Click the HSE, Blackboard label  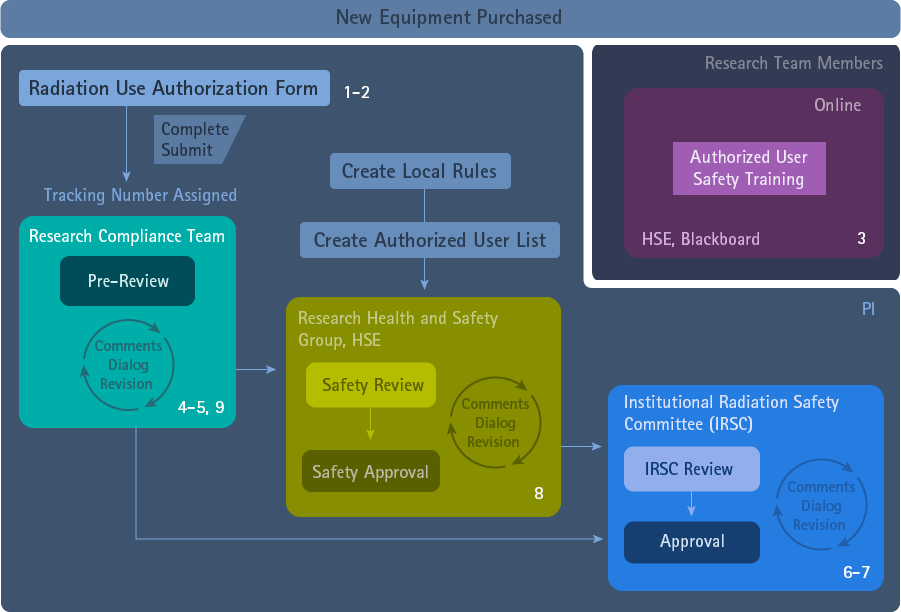700,239
